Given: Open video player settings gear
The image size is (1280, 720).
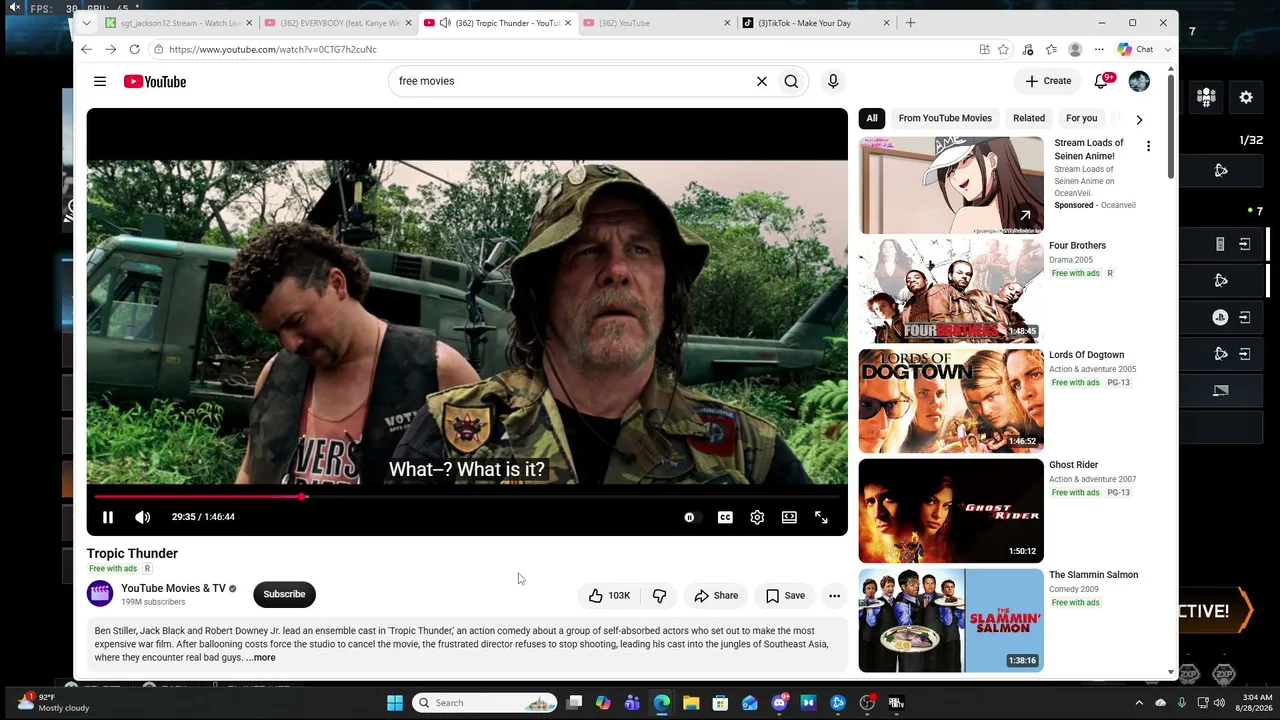Looking at the screenshot, I should pos(757,517).
